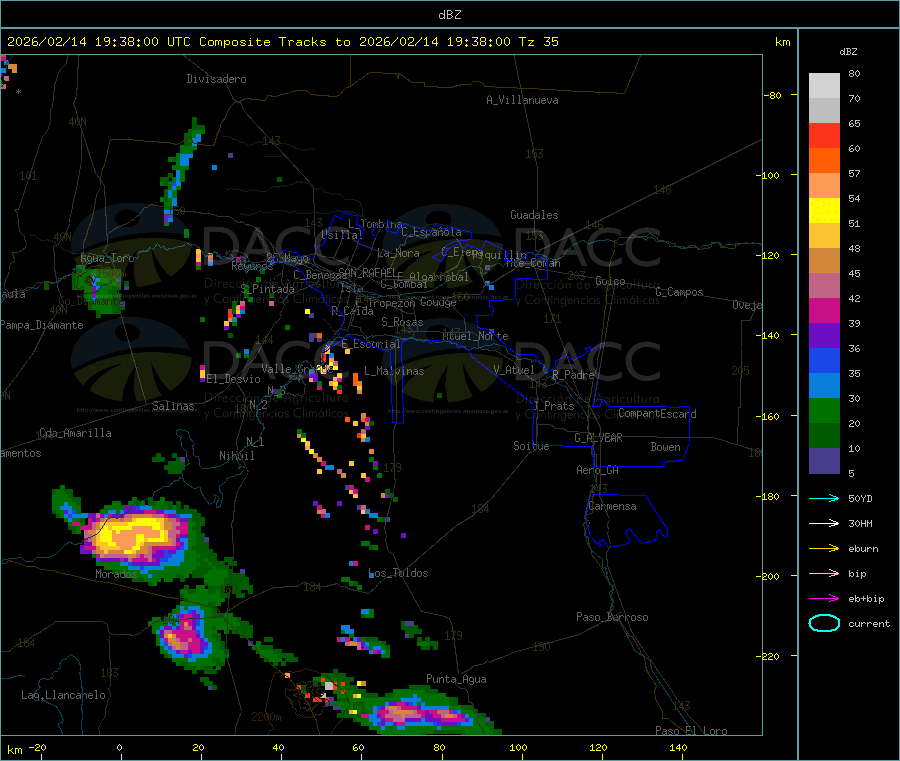The height and width of the screenshot is (761, 900).
Task: Click the UTC Composite Tracks timestamp header
Action: coord(282,42)
